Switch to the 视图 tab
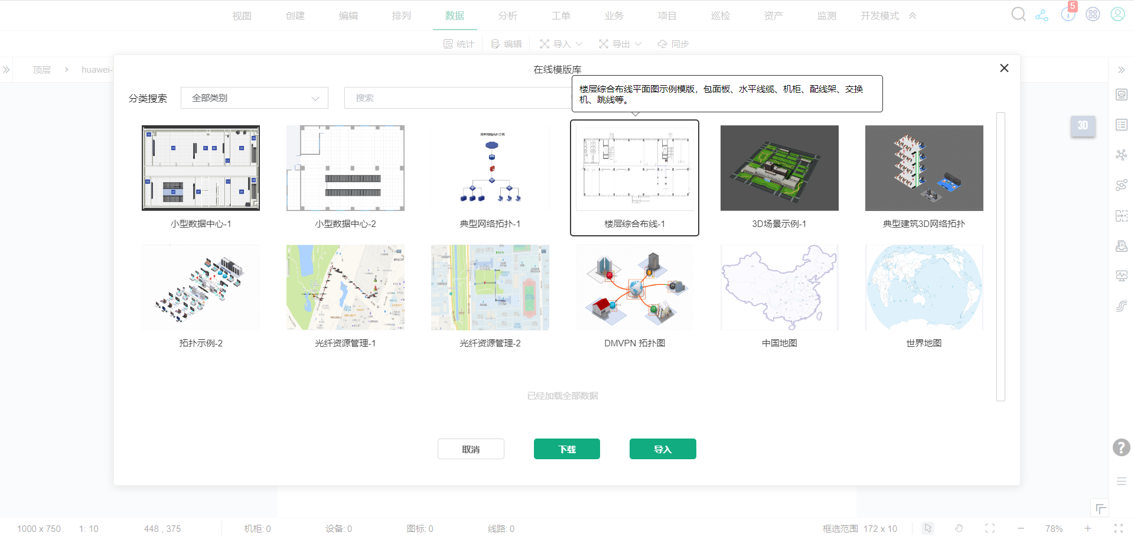This screenshot has width=1134, height=539. coord(242,15)
